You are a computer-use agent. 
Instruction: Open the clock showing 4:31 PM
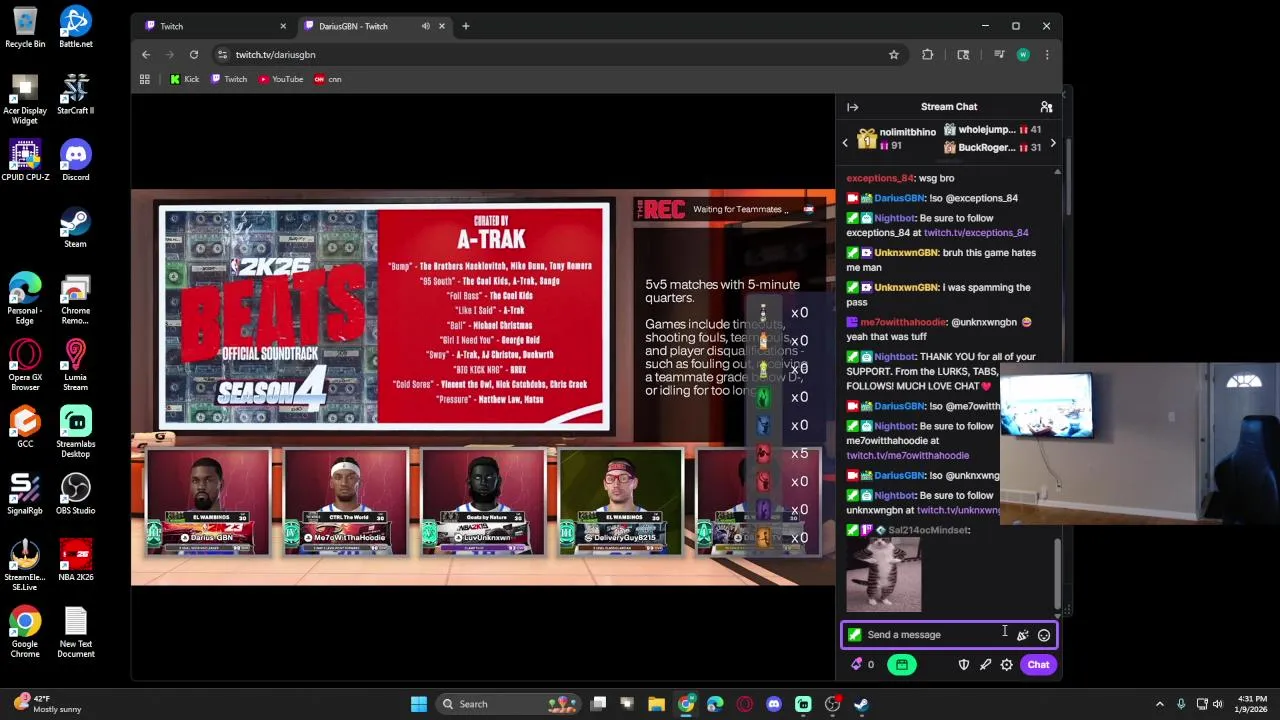pos(1252,704)
